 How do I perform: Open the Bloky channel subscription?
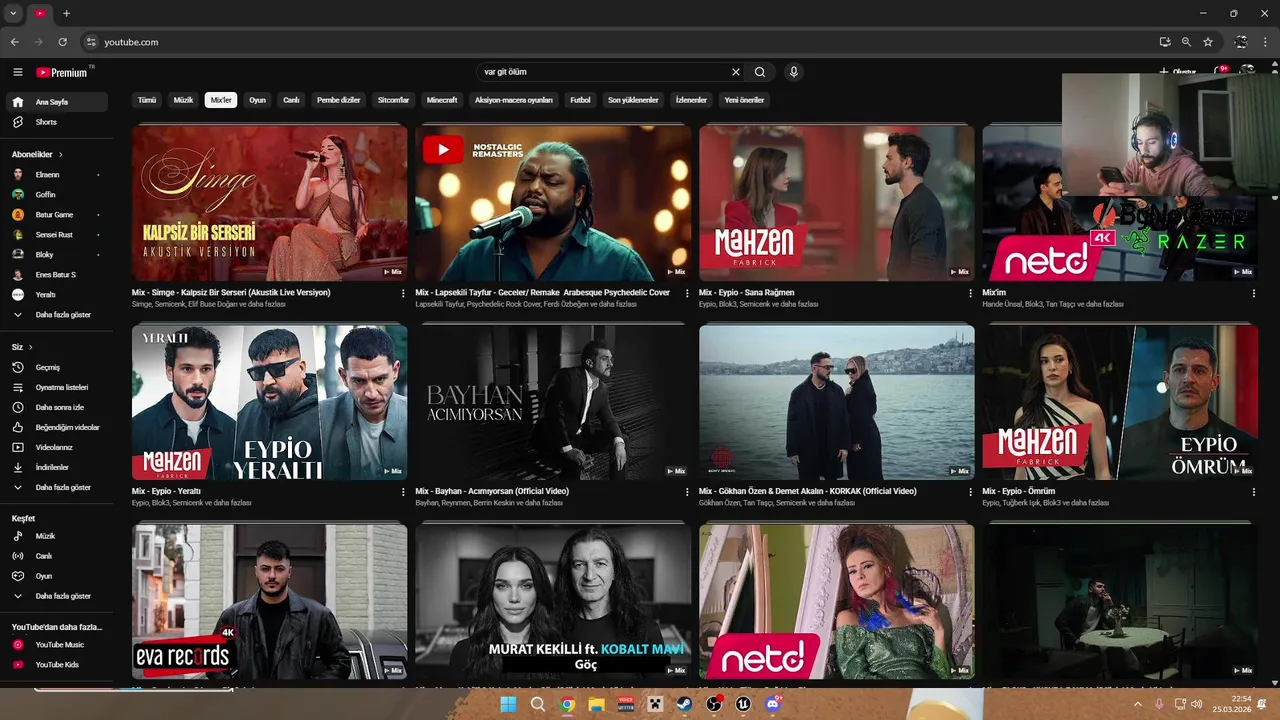pos(58,255)
